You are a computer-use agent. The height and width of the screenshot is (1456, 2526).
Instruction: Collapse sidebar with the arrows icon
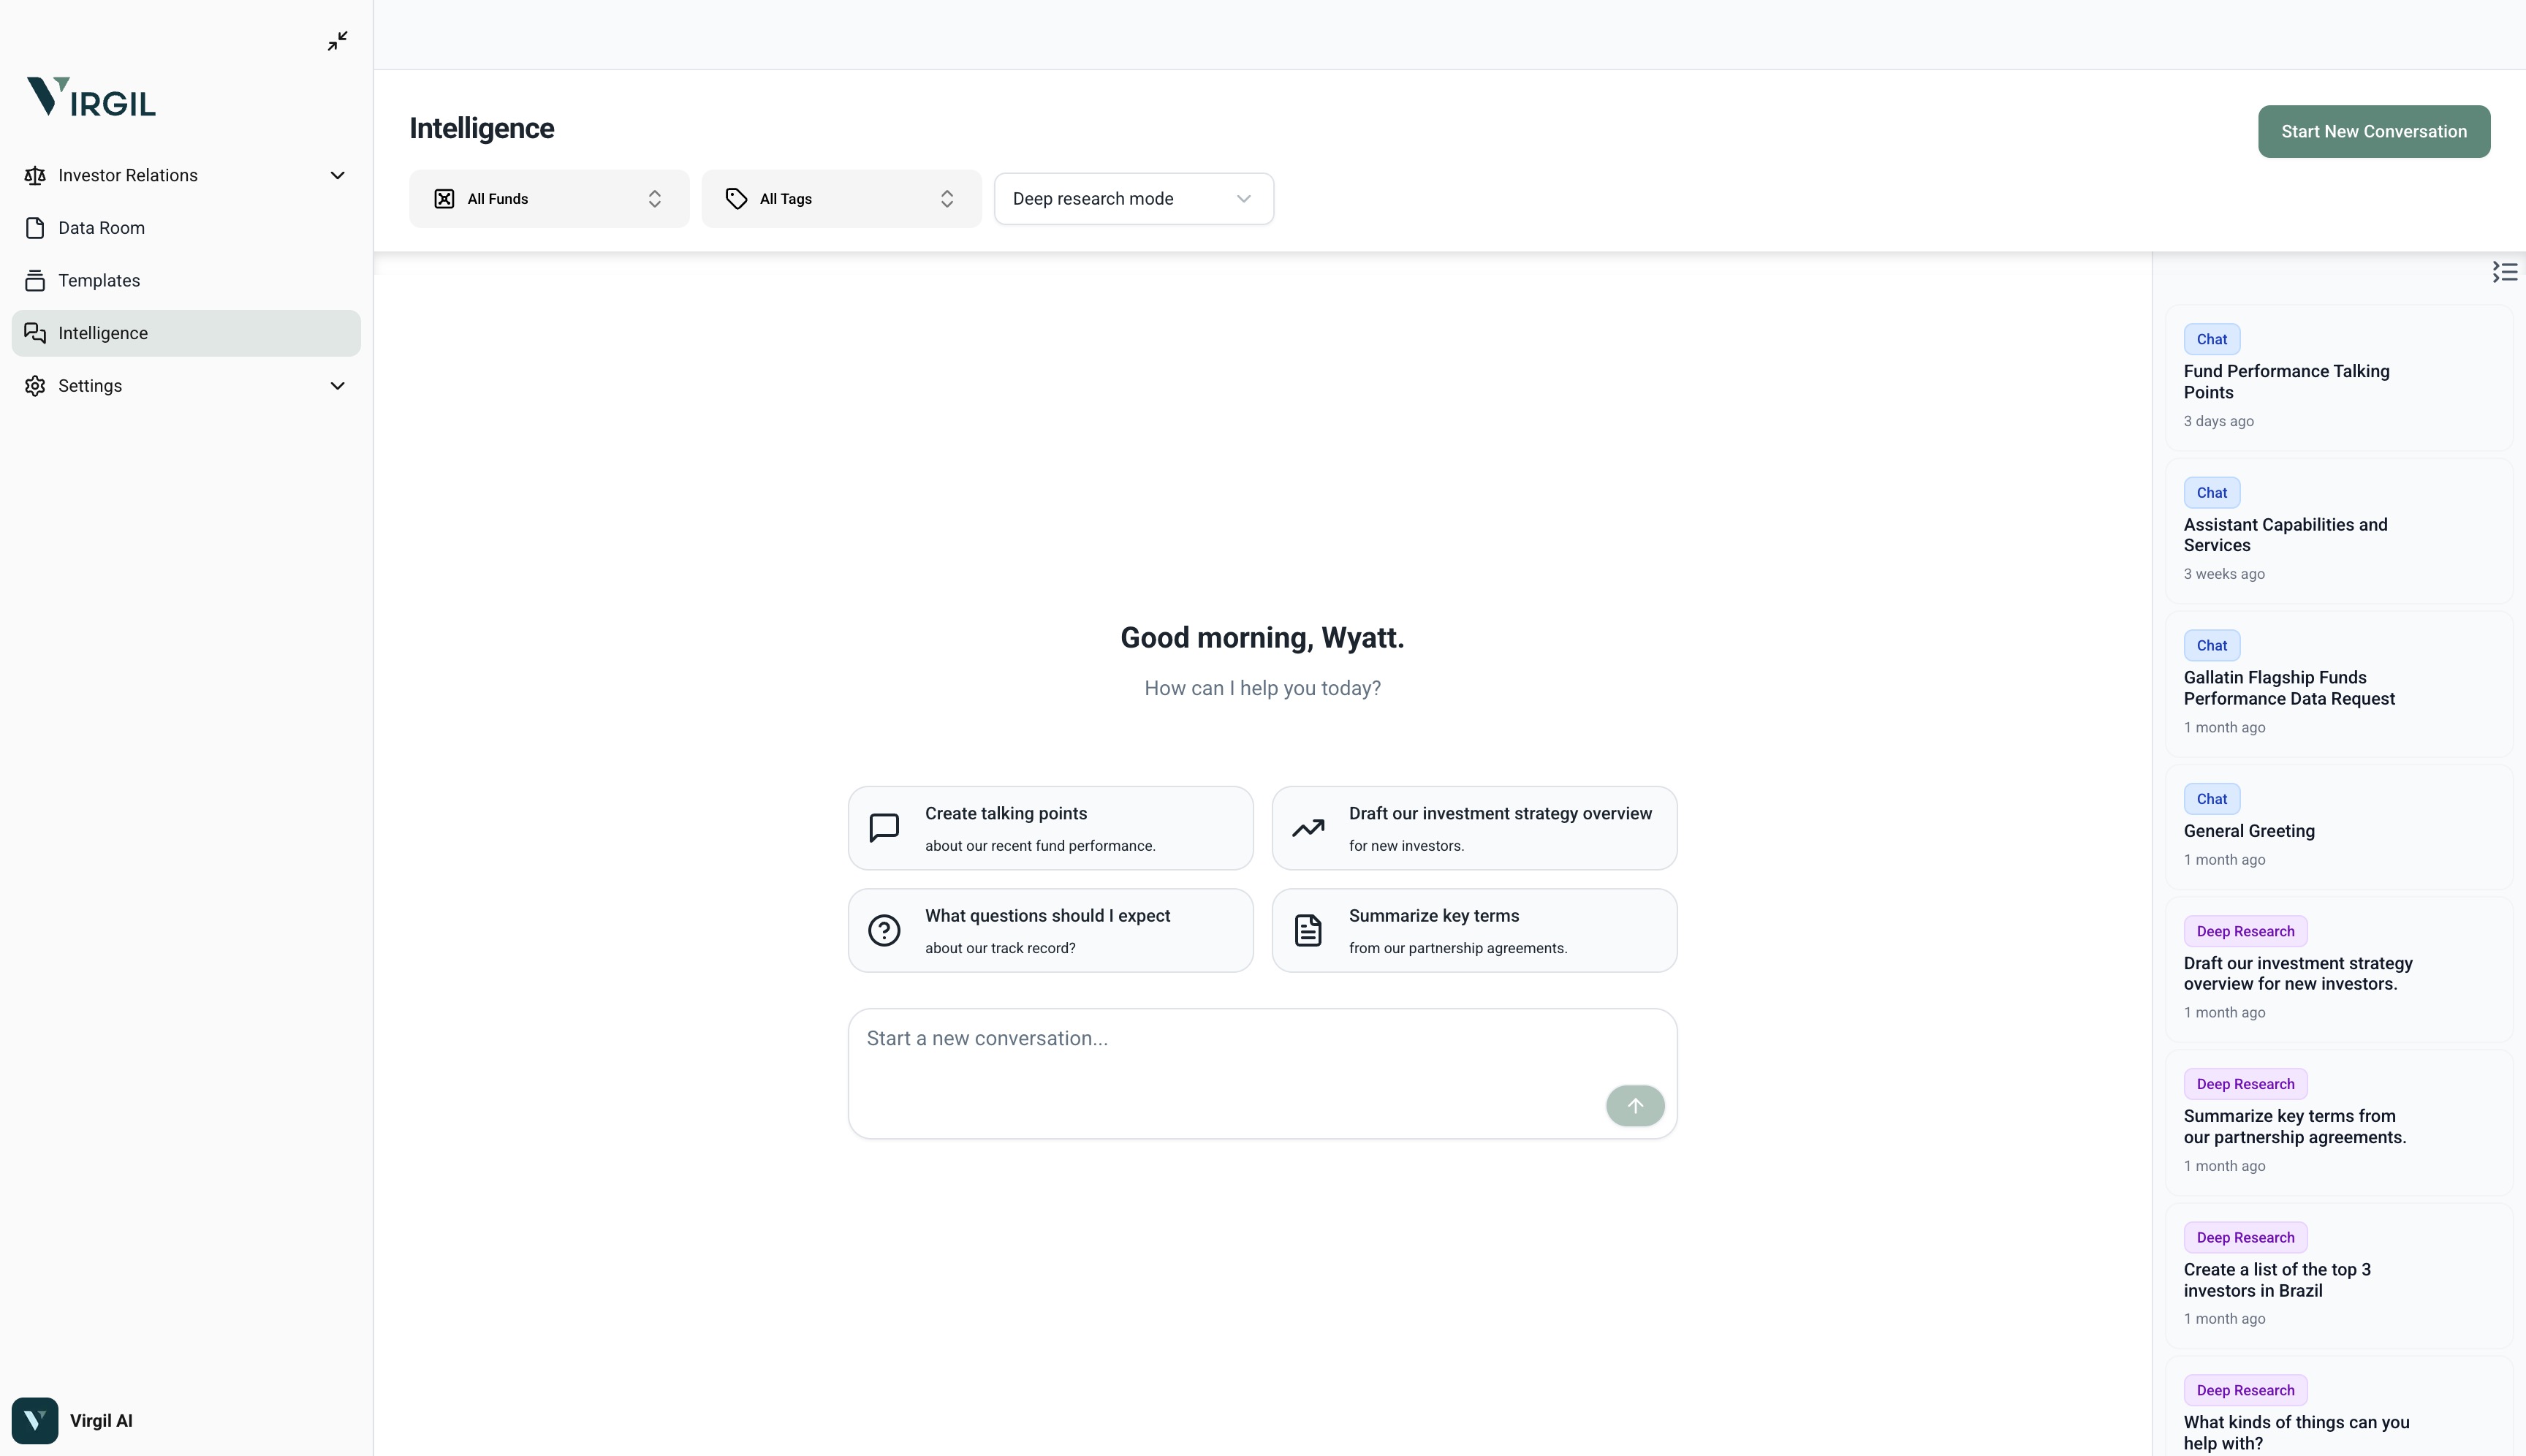tap(338, 41)
